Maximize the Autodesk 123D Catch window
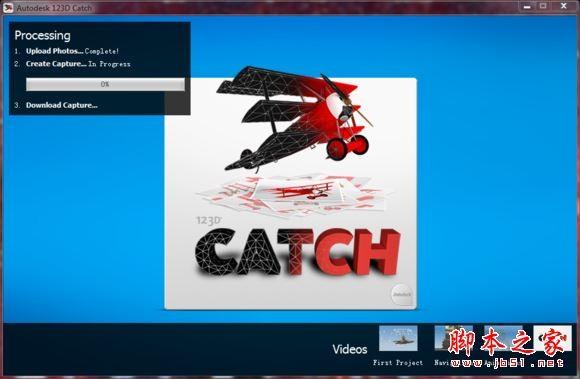 point(543,6)
